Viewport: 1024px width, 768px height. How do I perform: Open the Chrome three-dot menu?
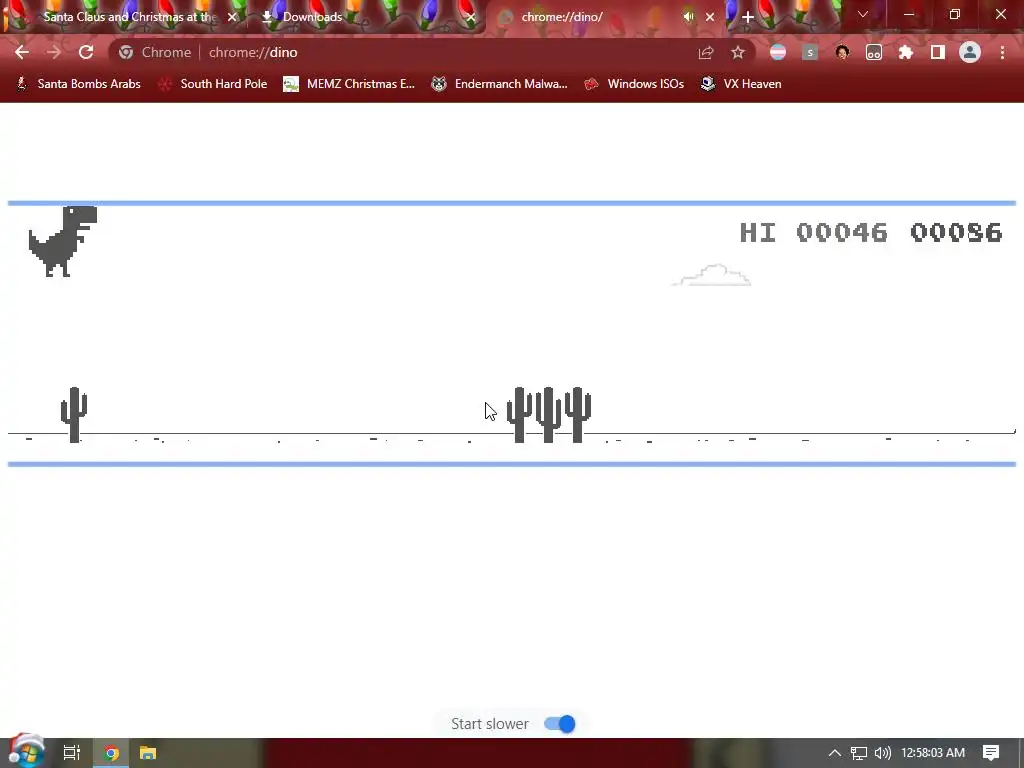pos(1002,52)
